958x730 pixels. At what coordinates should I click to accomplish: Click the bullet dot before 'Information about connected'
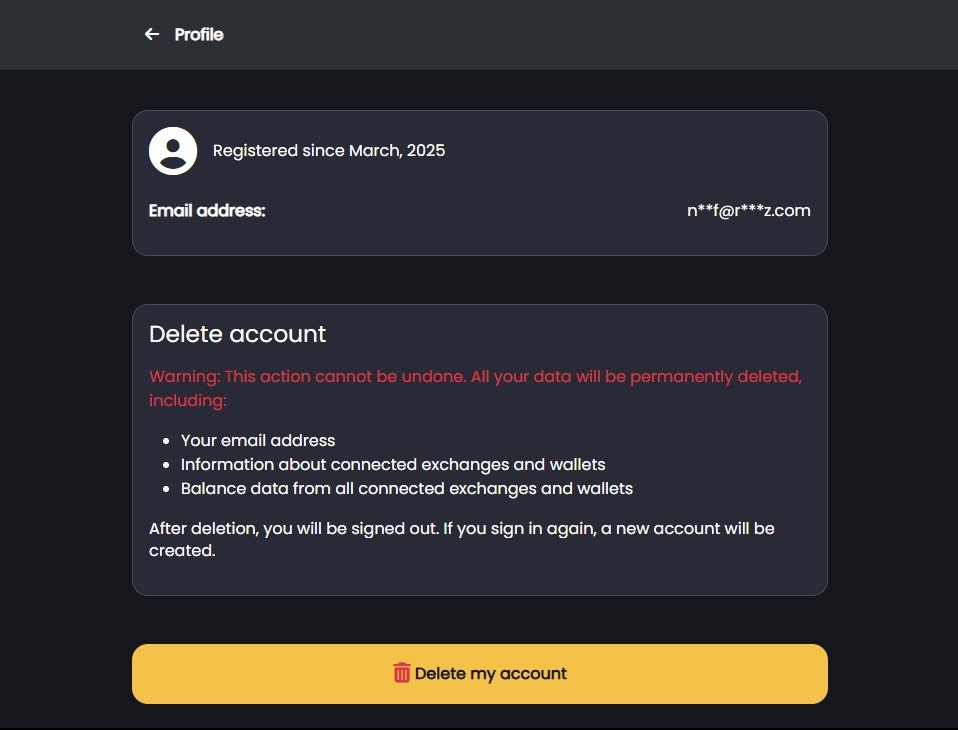point(166,465)
